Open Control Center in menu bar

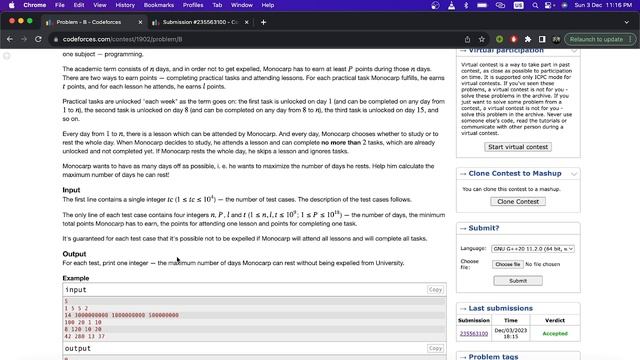[x=549, y=5]
